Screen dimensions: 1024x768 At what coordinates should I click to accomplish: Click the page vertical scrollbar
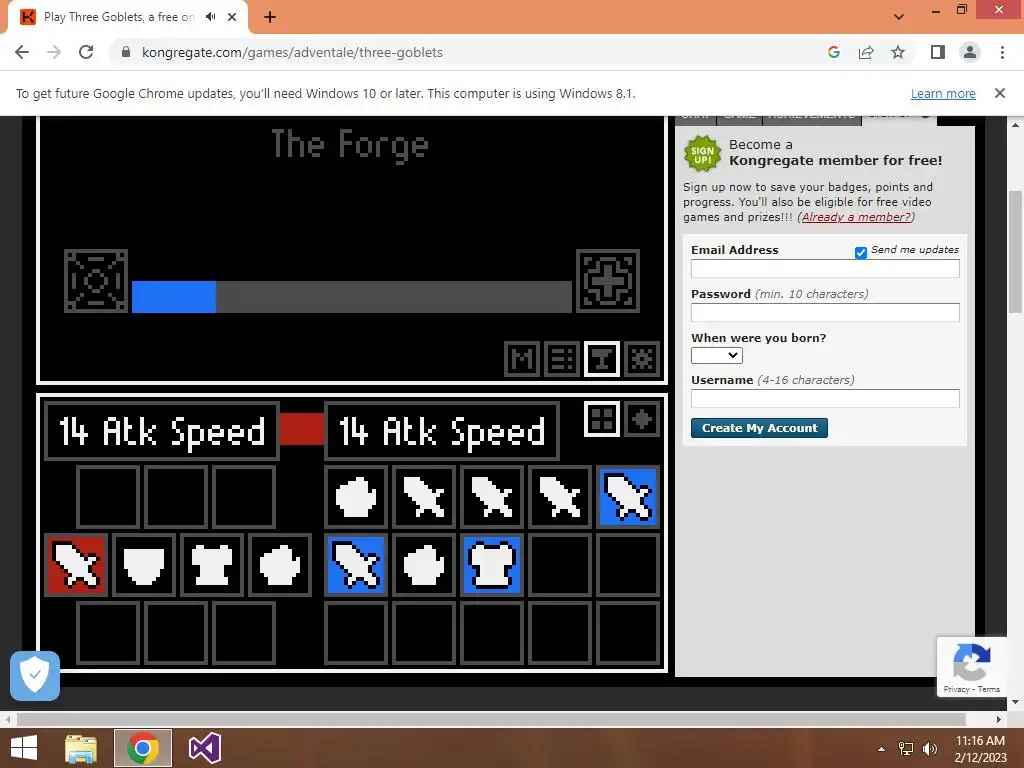[1015, 252]
